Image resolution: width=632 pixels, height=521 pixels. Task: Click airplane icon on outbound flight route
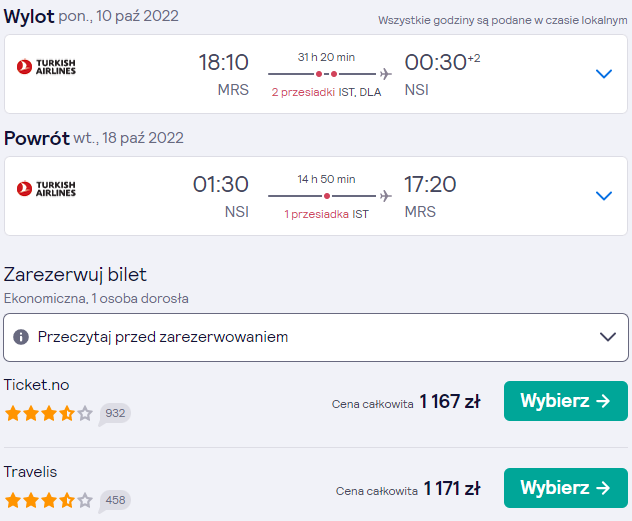(385, 74)
